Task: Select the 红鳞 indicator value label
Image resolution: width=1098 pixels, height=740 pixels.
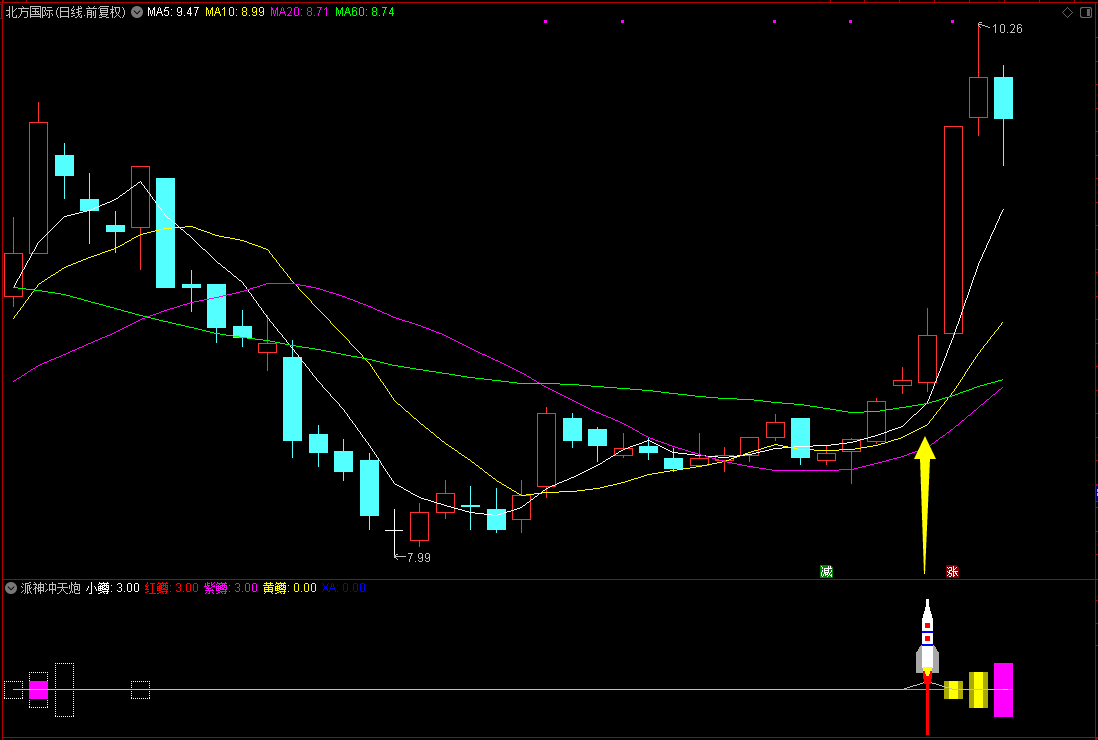Action: click(172, 588)
